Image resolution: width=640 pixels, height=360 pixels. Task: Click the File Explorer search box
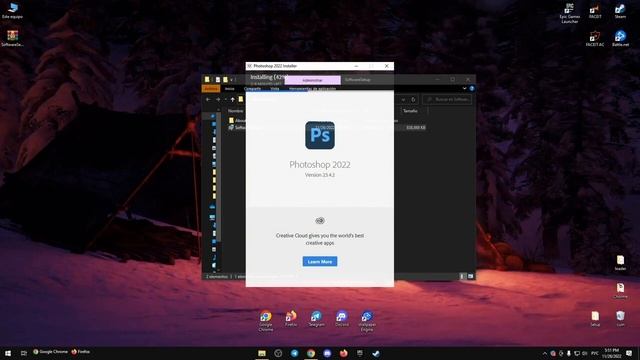coord(447,99)
